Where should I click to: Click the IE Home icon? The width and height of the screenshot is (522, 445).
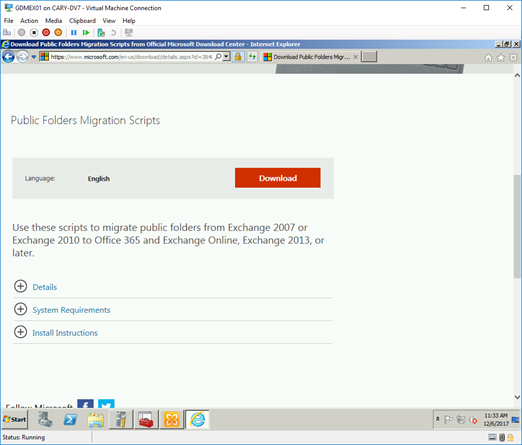coord(488,58)
